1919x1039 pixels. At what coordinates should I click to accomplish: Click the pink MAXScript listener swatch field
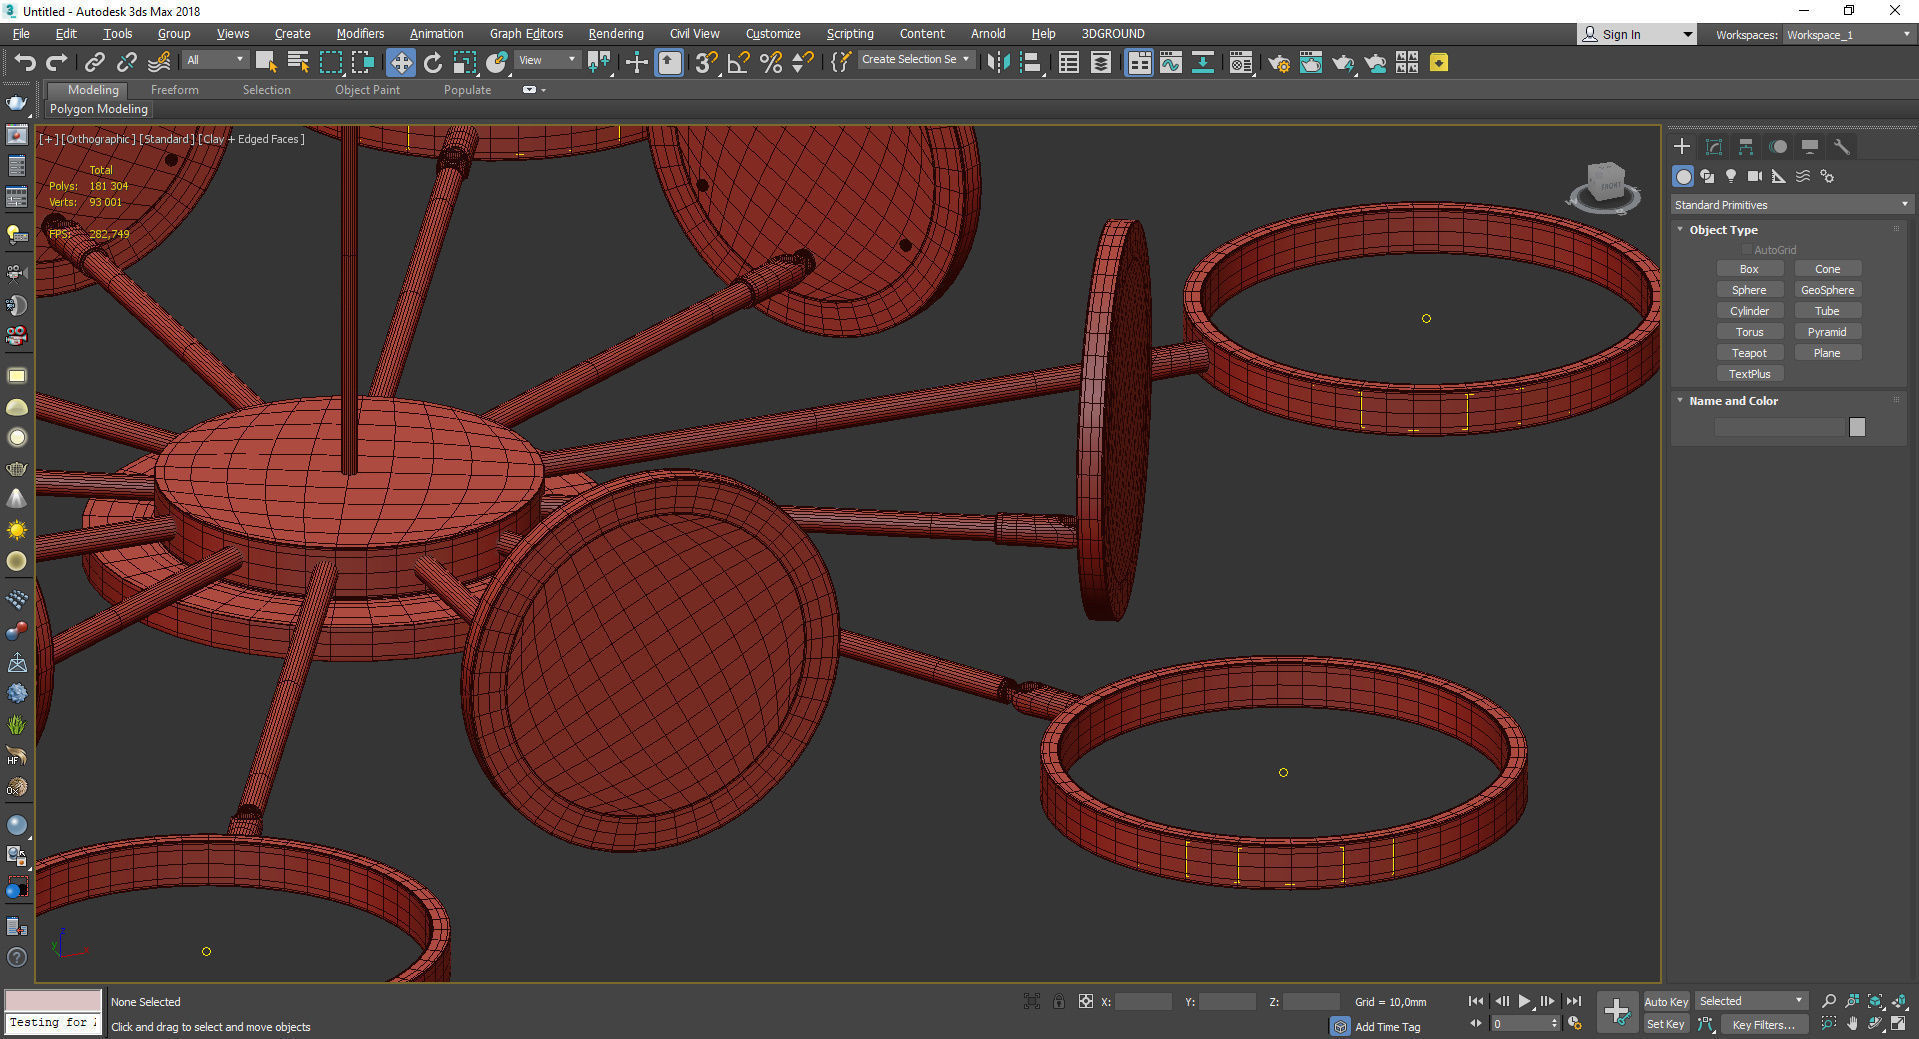coord(53,1001)
